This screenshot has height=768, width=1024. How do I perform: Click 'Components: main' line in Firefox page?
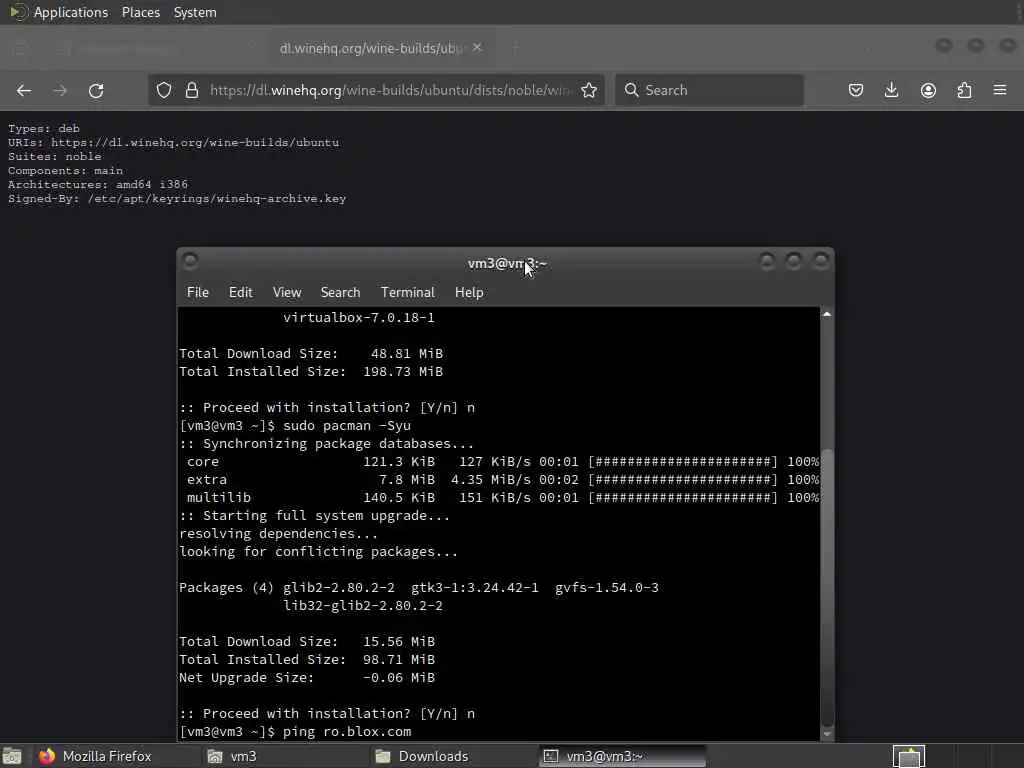tap(65, 170)
